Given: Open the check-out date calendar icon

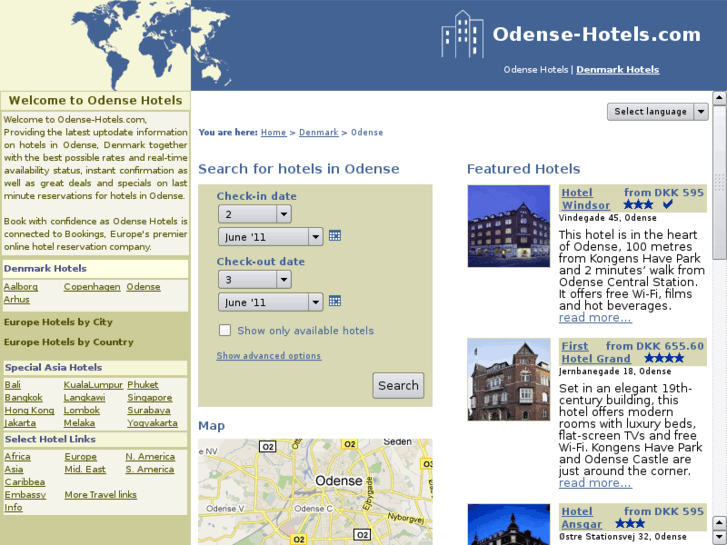Looking at the screenshot, I should 335,301.
